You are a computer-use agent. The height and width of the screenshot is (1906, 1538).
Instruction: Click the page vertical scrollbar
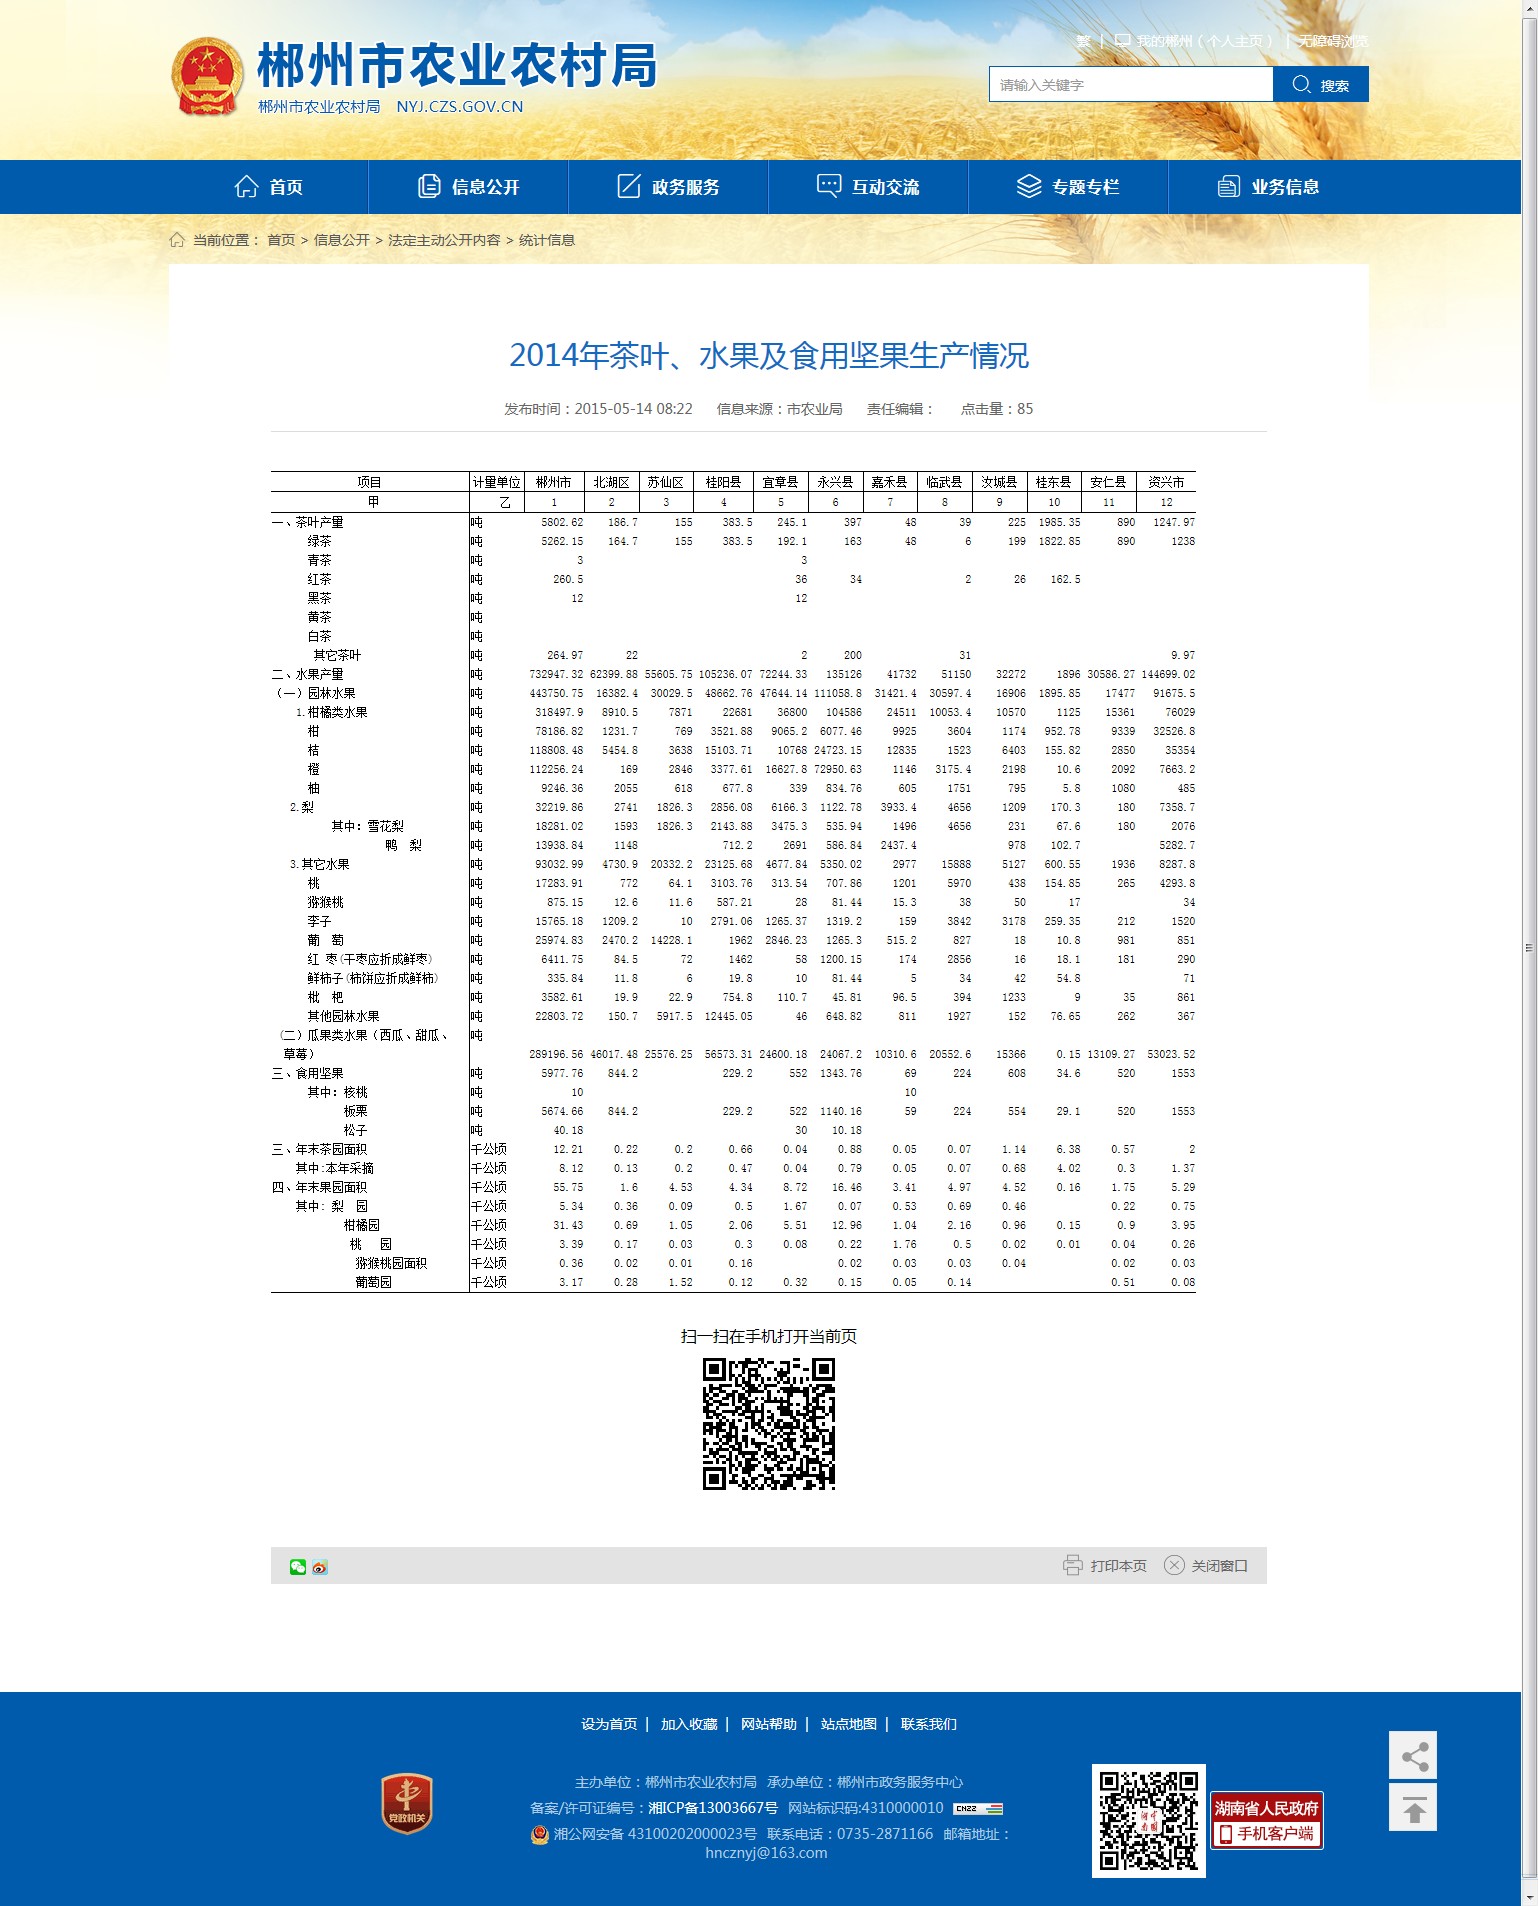[1528, 948]
